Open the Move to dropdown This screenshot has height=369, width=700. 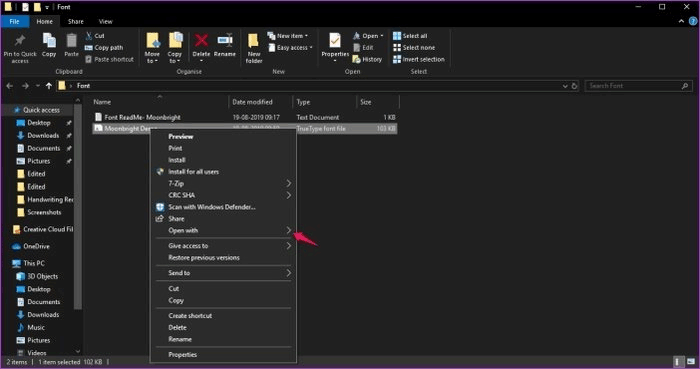click(152, 48)
